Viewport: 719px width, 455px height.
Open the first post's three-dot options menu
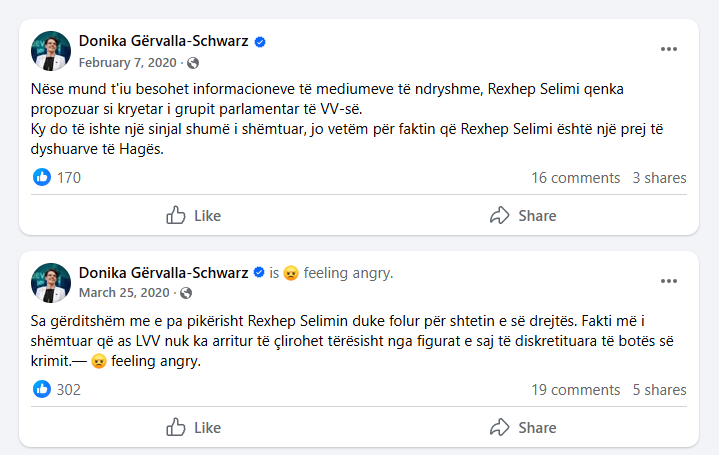(x=669, y=49)
